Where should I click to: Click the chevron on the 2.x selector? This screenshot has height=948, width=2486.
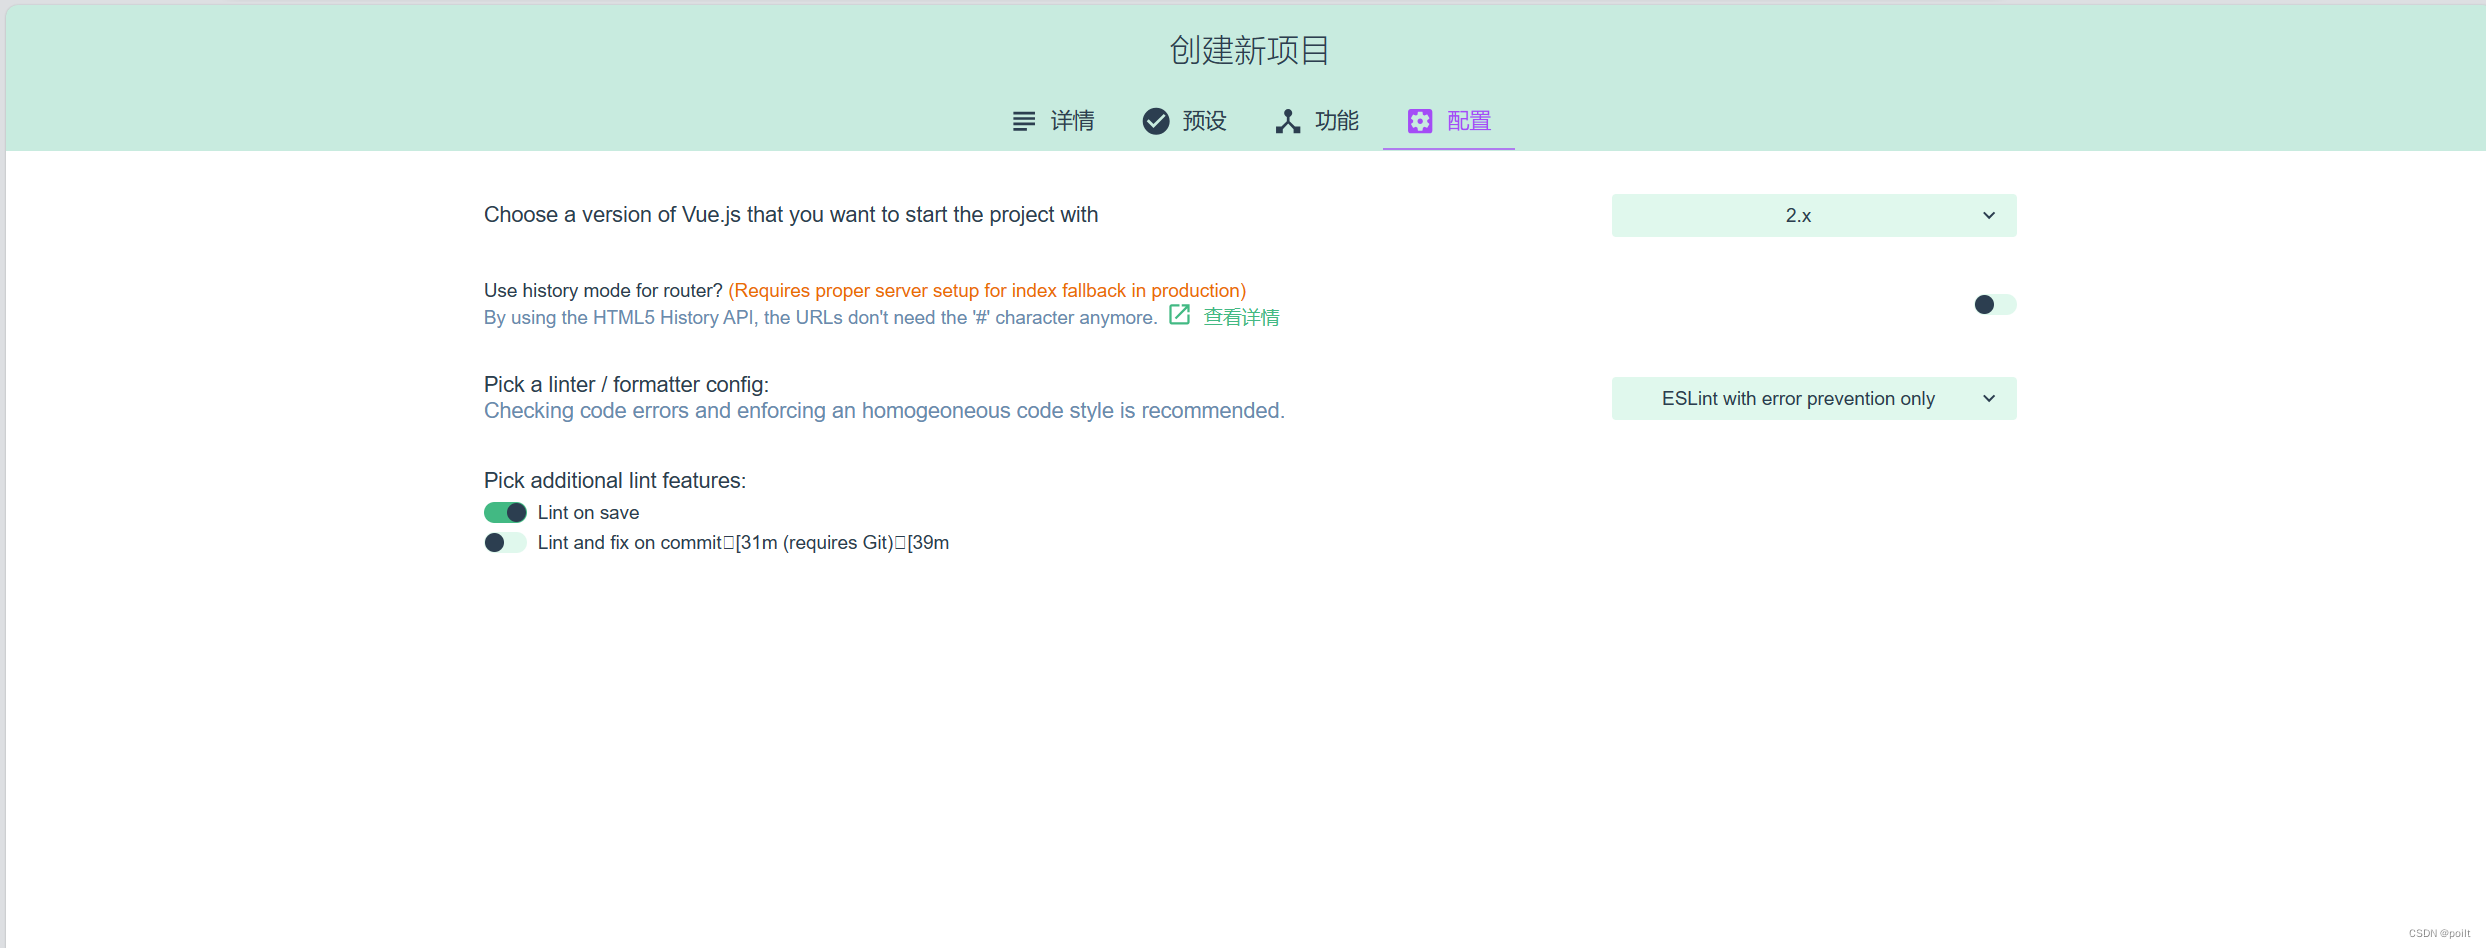[1988, 215]
